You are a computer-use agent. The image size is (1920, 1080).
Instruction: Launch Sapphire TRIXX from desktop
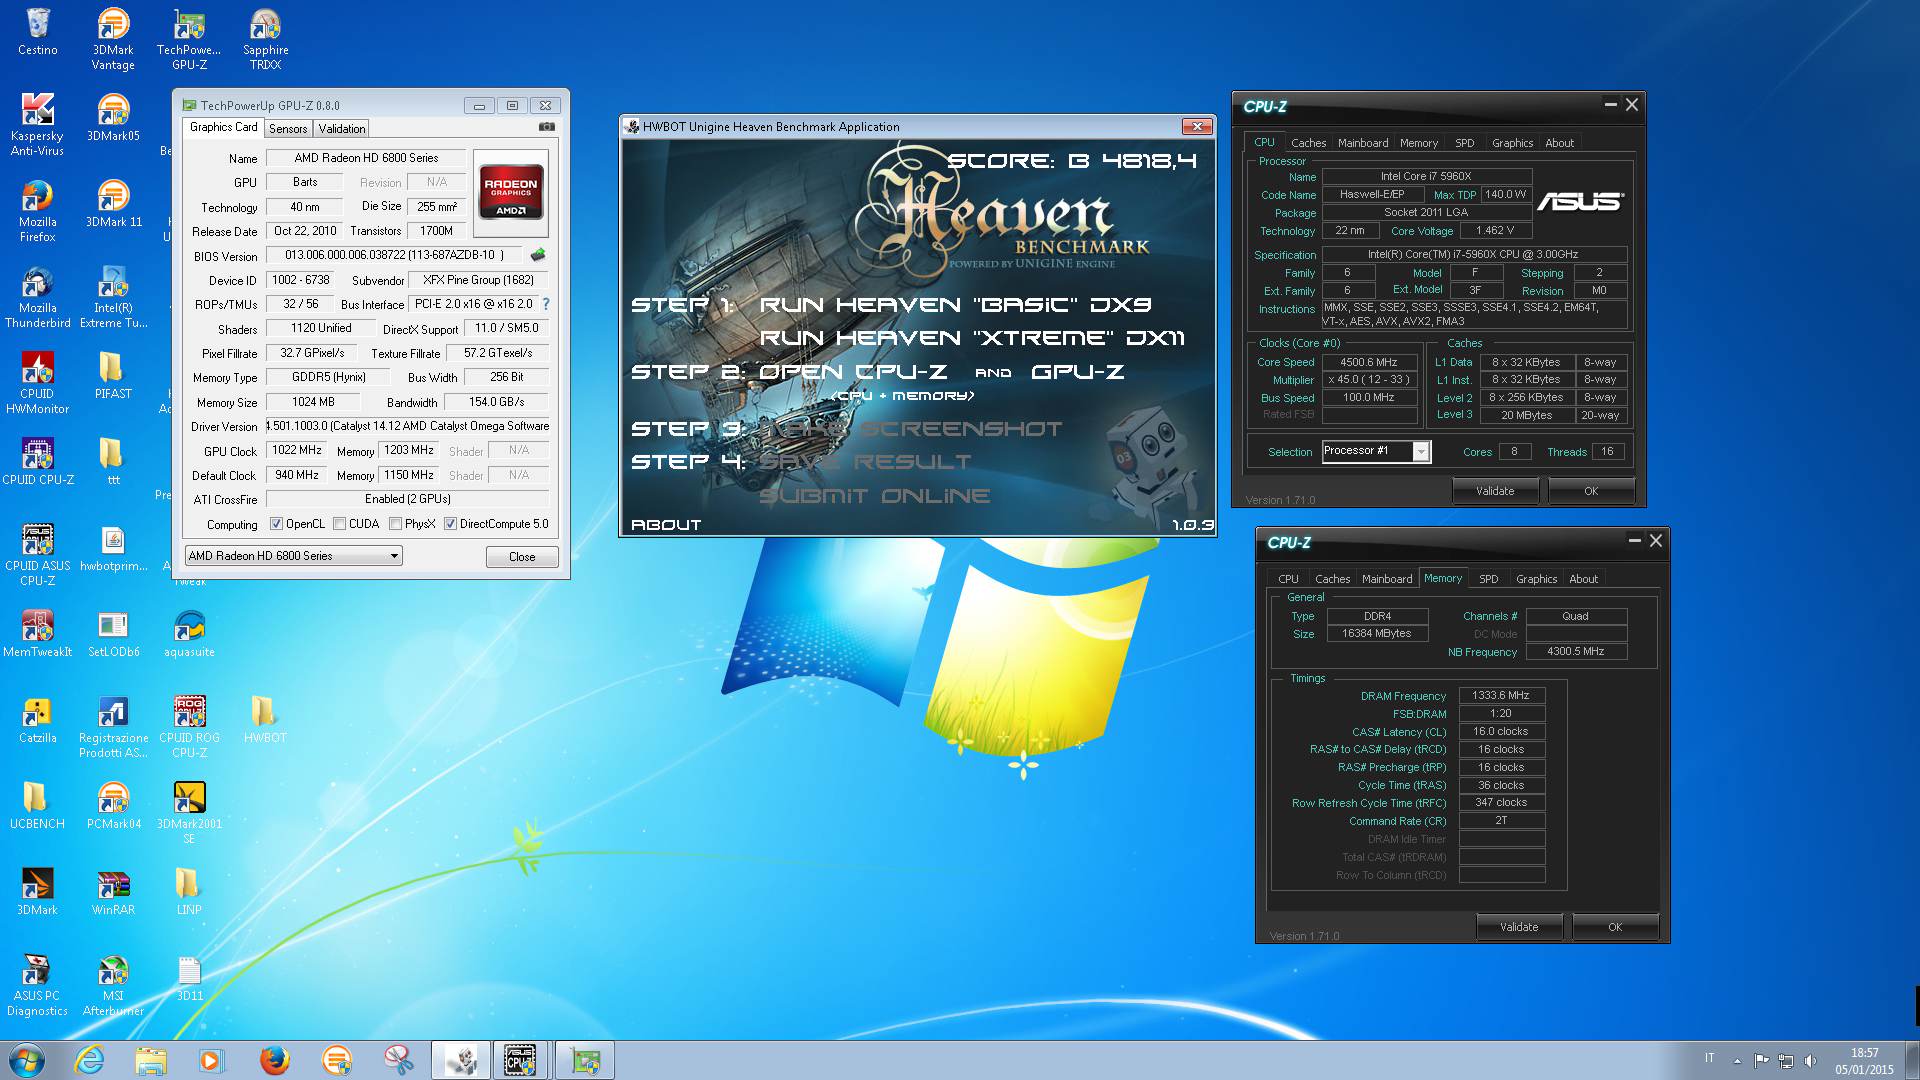[x=265, y=40]
